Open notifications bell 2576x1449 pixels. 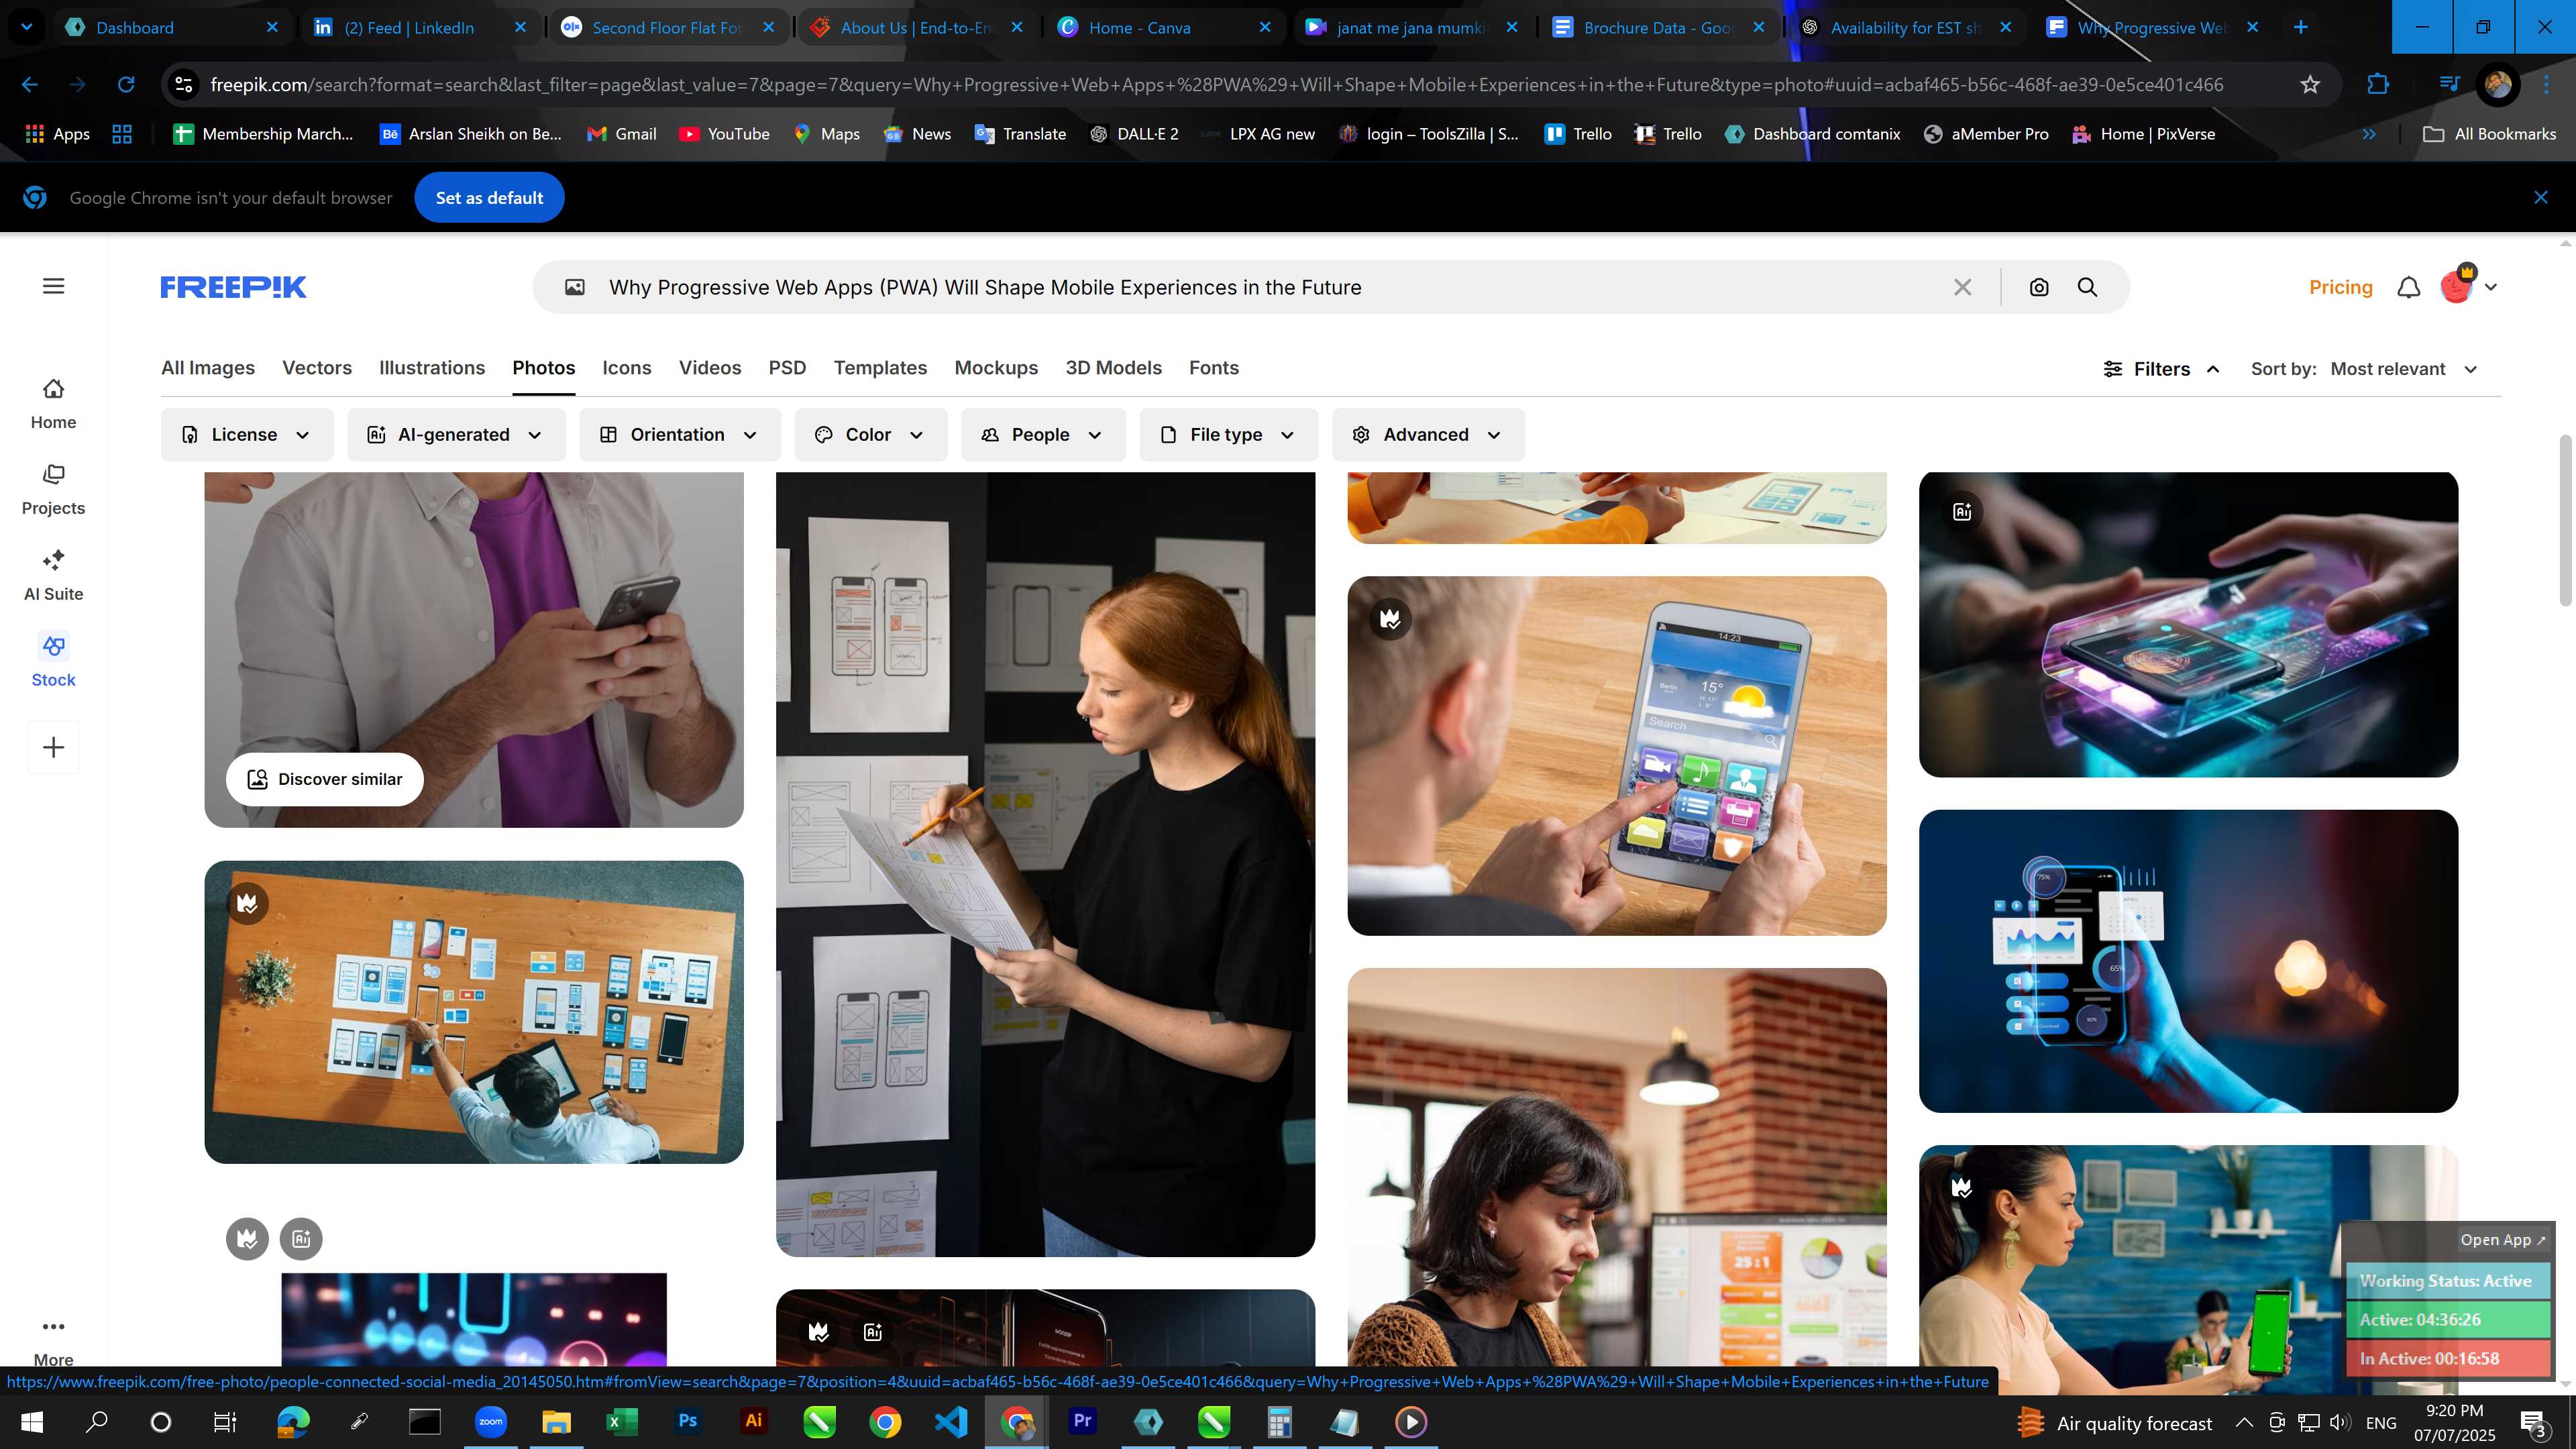(2408, 287)
